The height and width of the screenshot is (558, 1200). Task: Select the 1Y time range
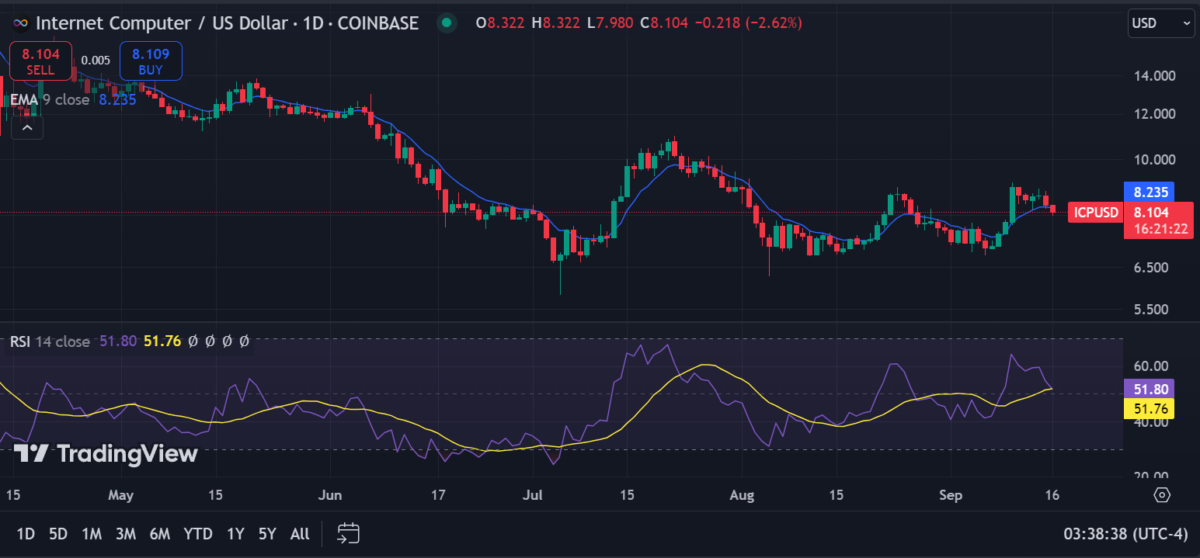pyautogui.click(x=236, y=534)
